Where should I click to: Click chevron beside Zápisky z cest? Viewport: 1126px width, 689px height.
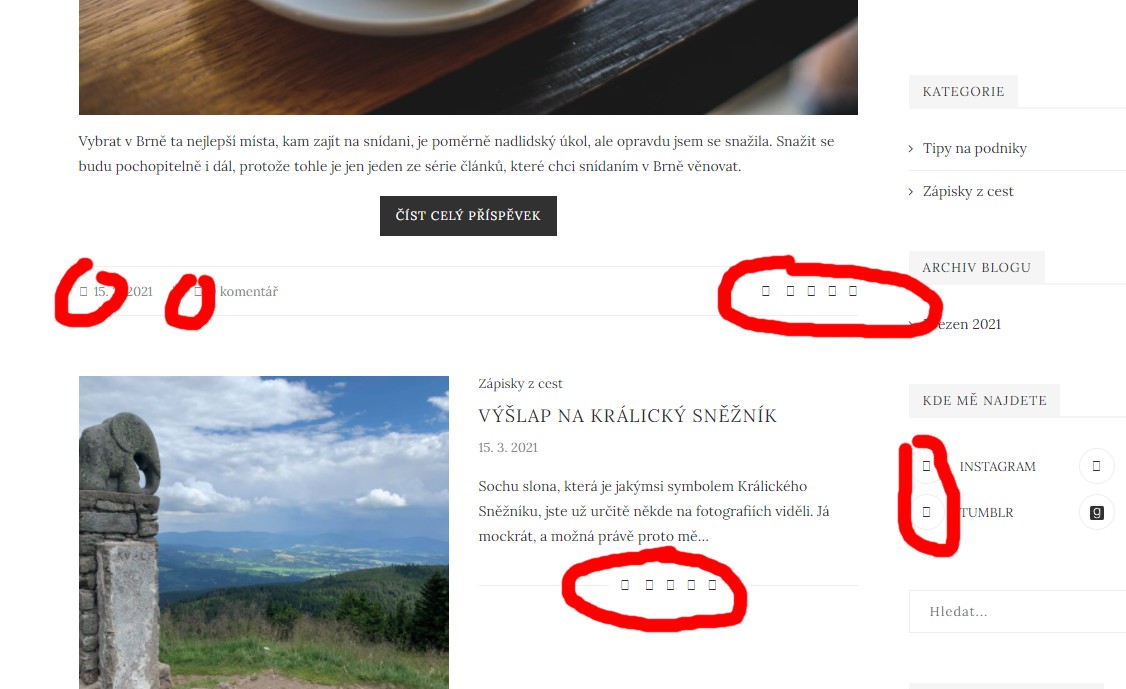pos(911,192)
